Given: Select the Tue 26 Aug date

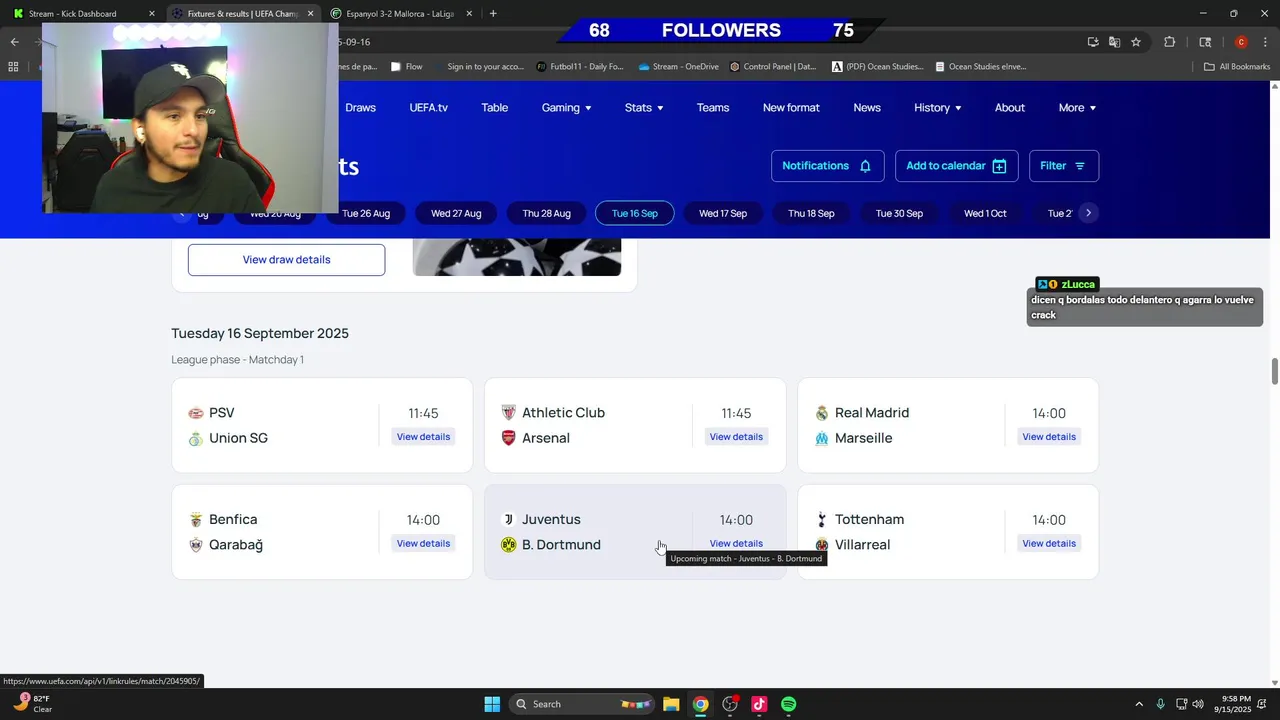Looking at the screenshot, I should pyautogui.click(x=366, y=213).
